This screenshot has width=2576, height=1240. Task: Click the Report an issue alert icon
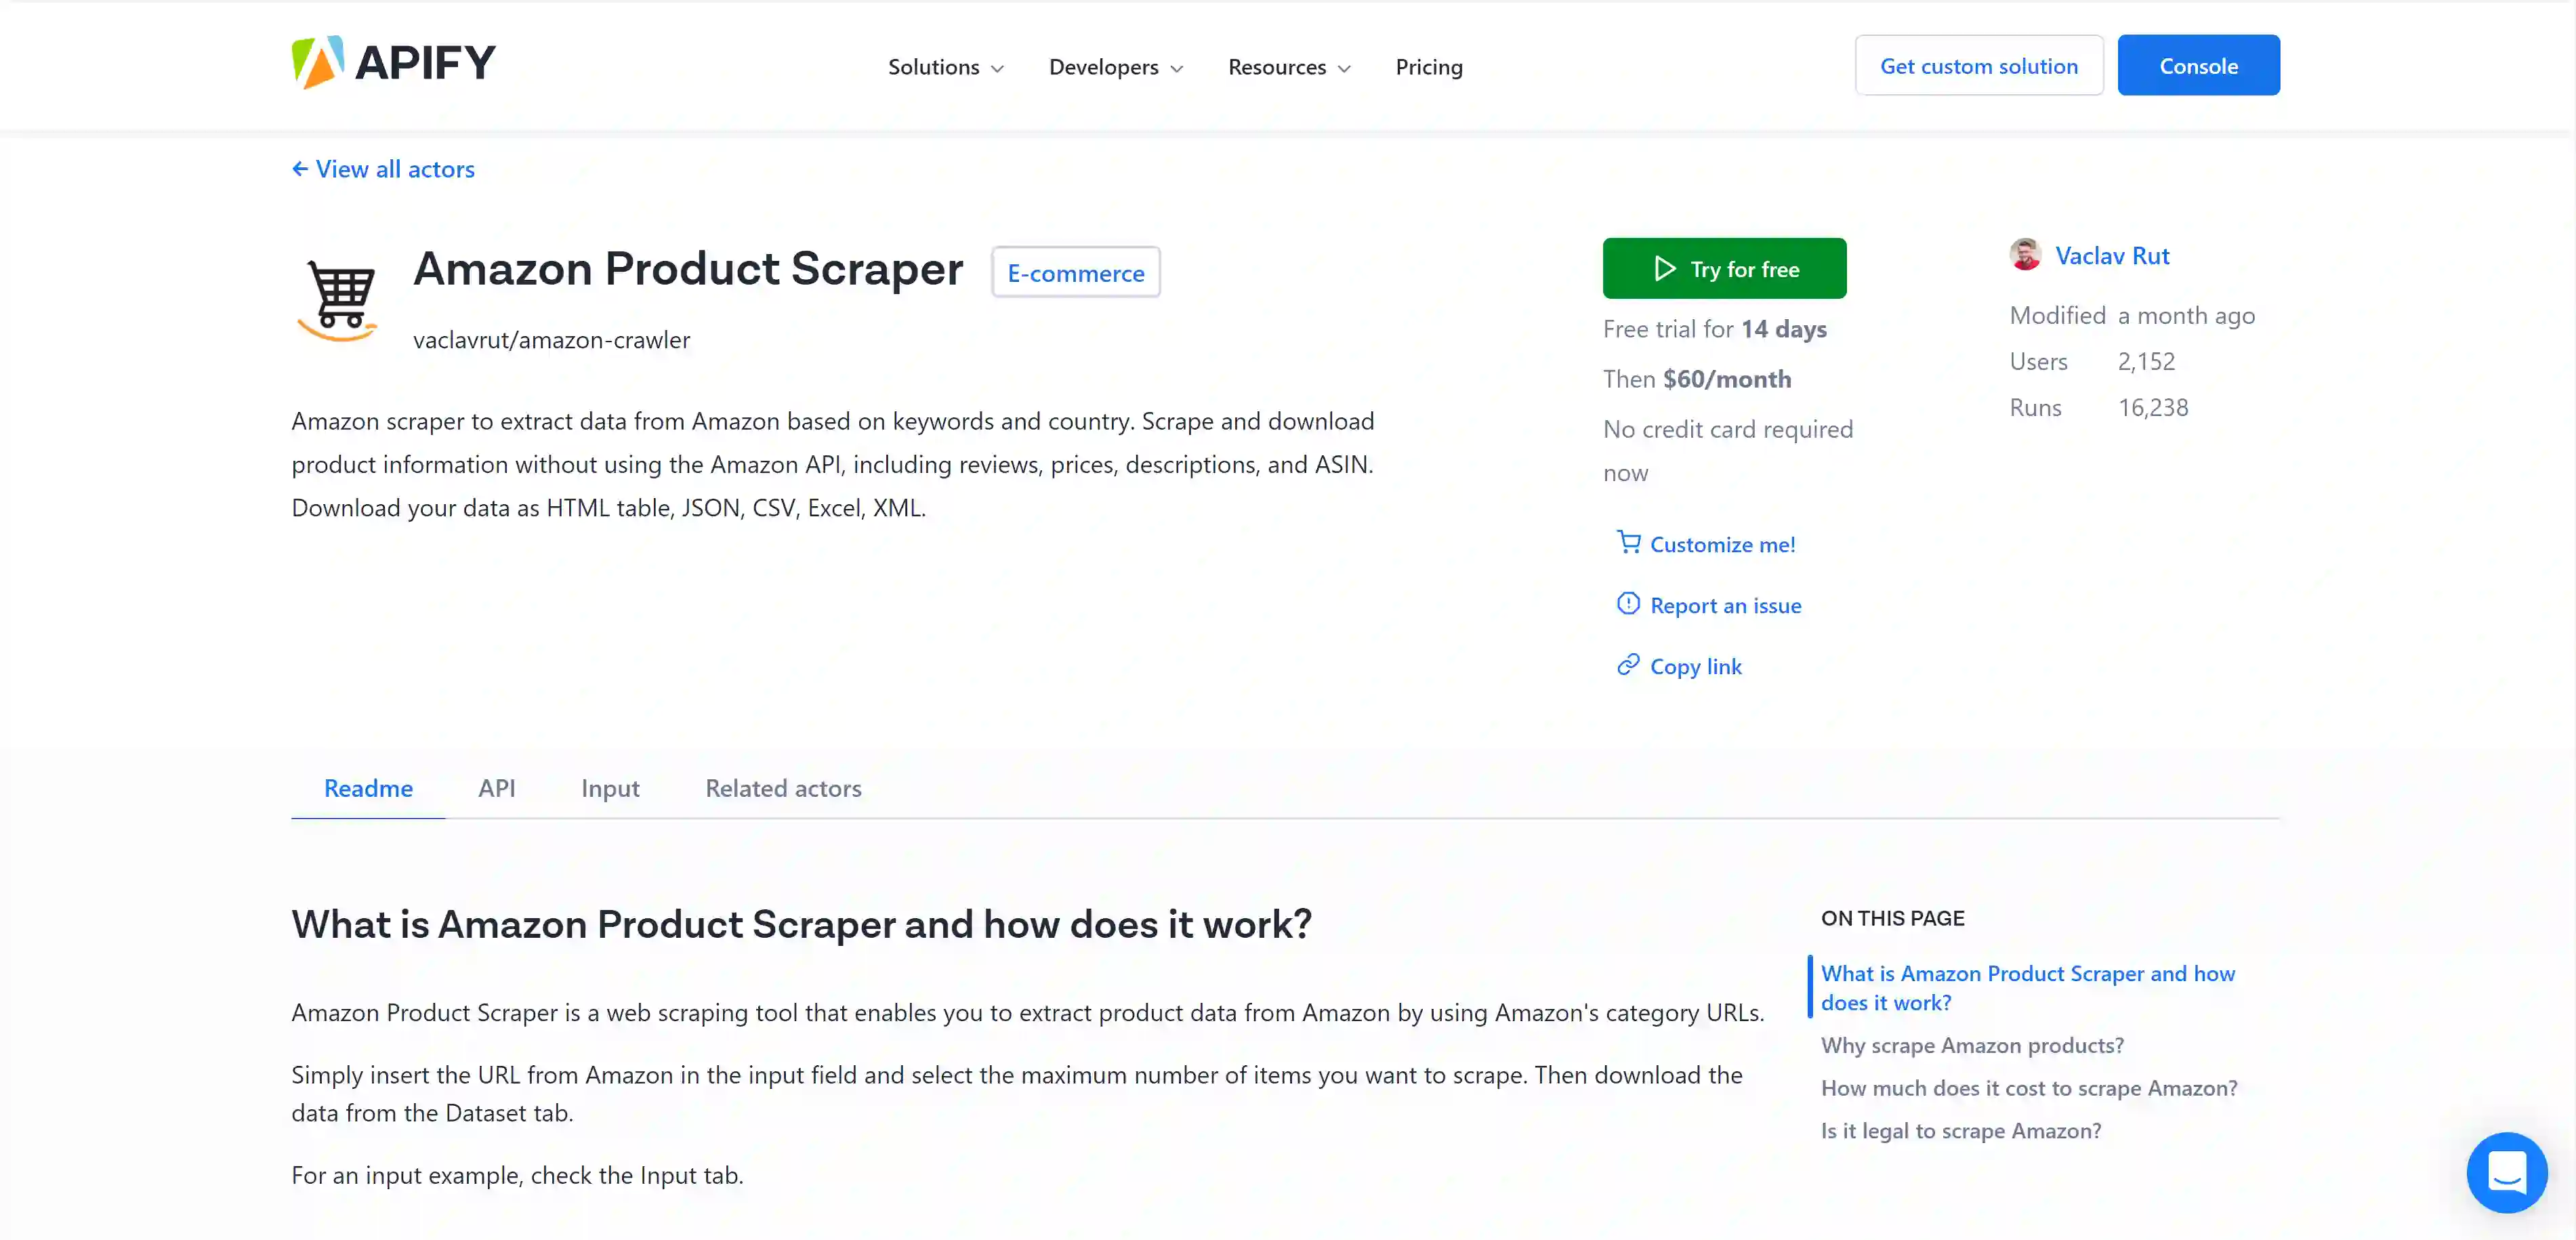pos(1629,604)
